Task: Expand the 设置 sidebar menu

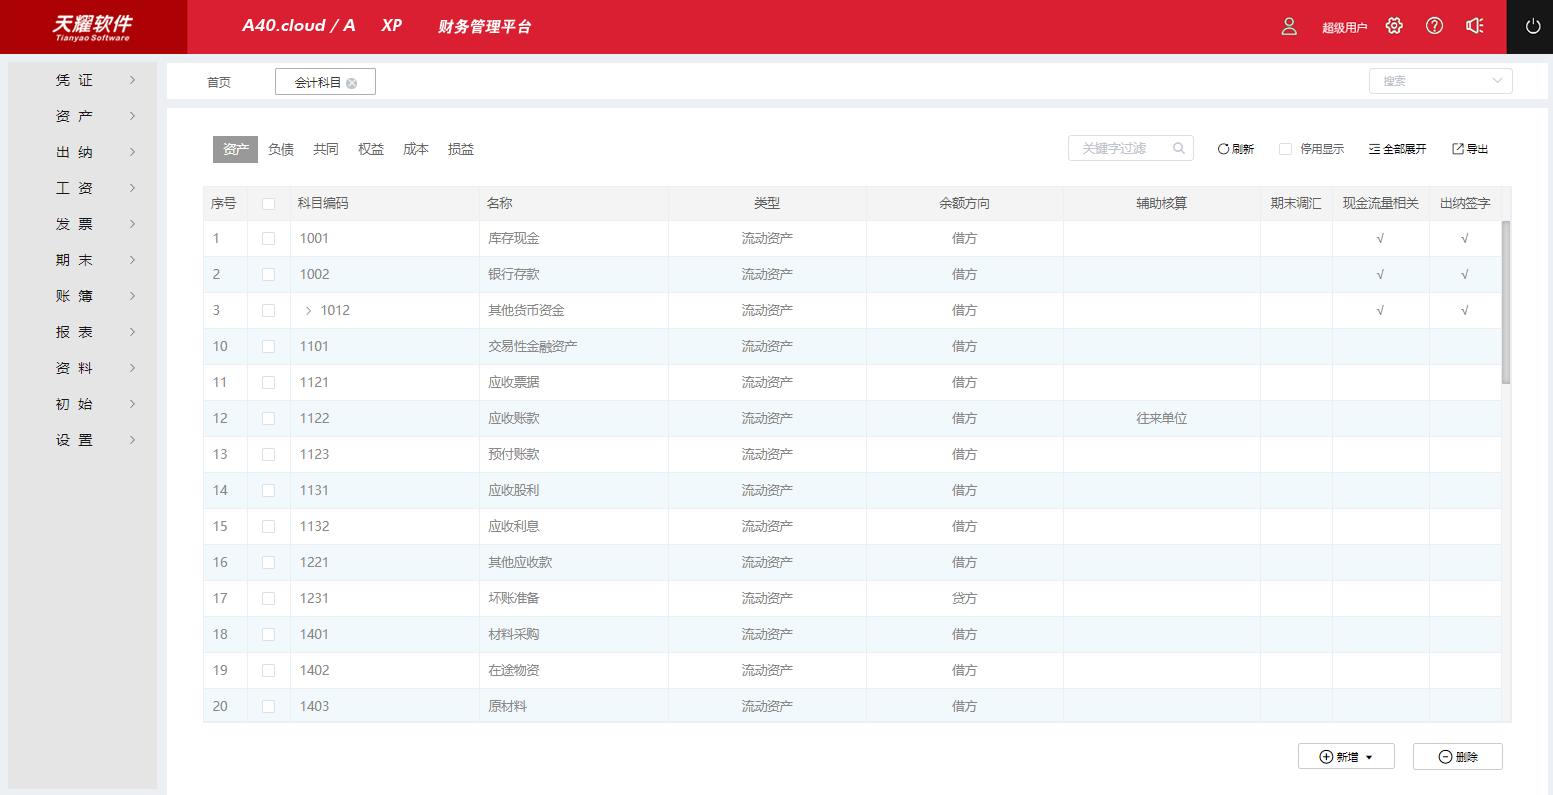Action: pyautogui.click(x=83, y=440)
